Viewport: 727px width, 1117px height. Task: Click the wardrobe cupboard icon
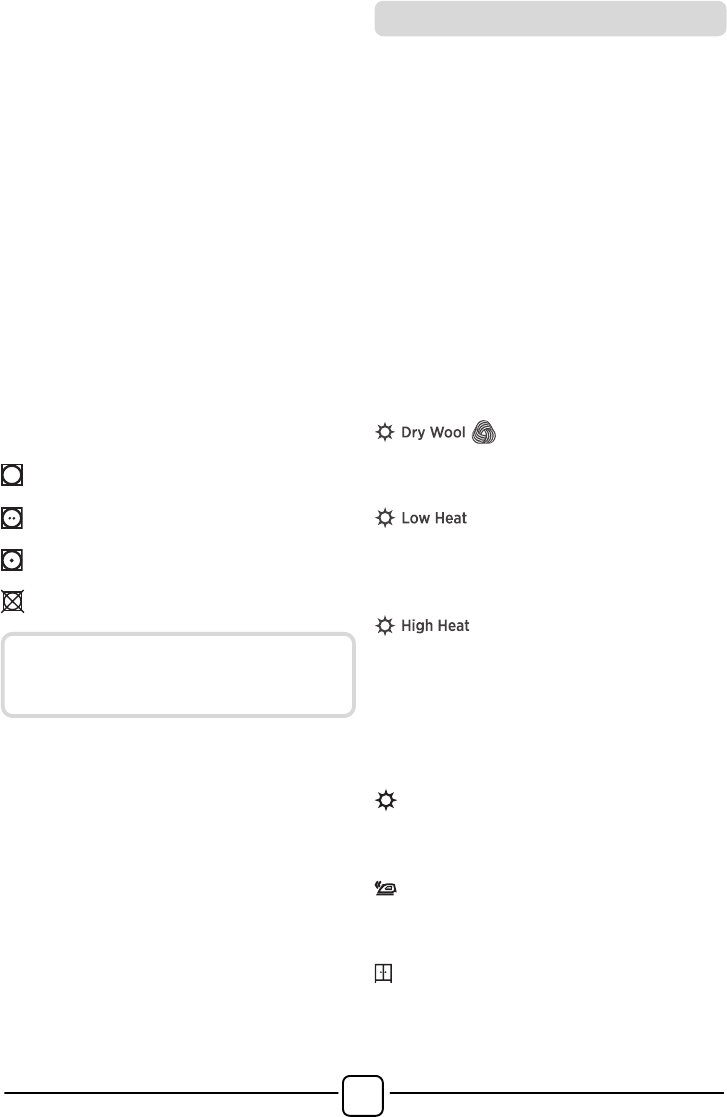384,973
